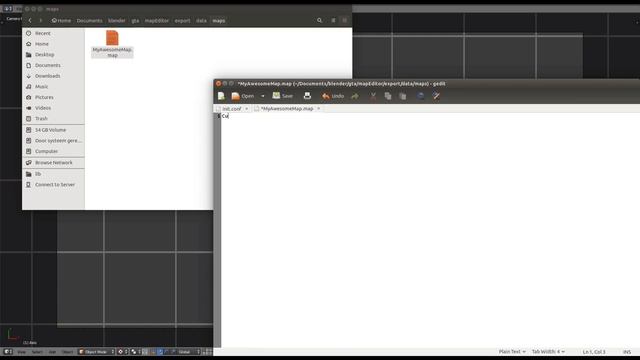Switch file manager to grid view

[x=344, y=20]
